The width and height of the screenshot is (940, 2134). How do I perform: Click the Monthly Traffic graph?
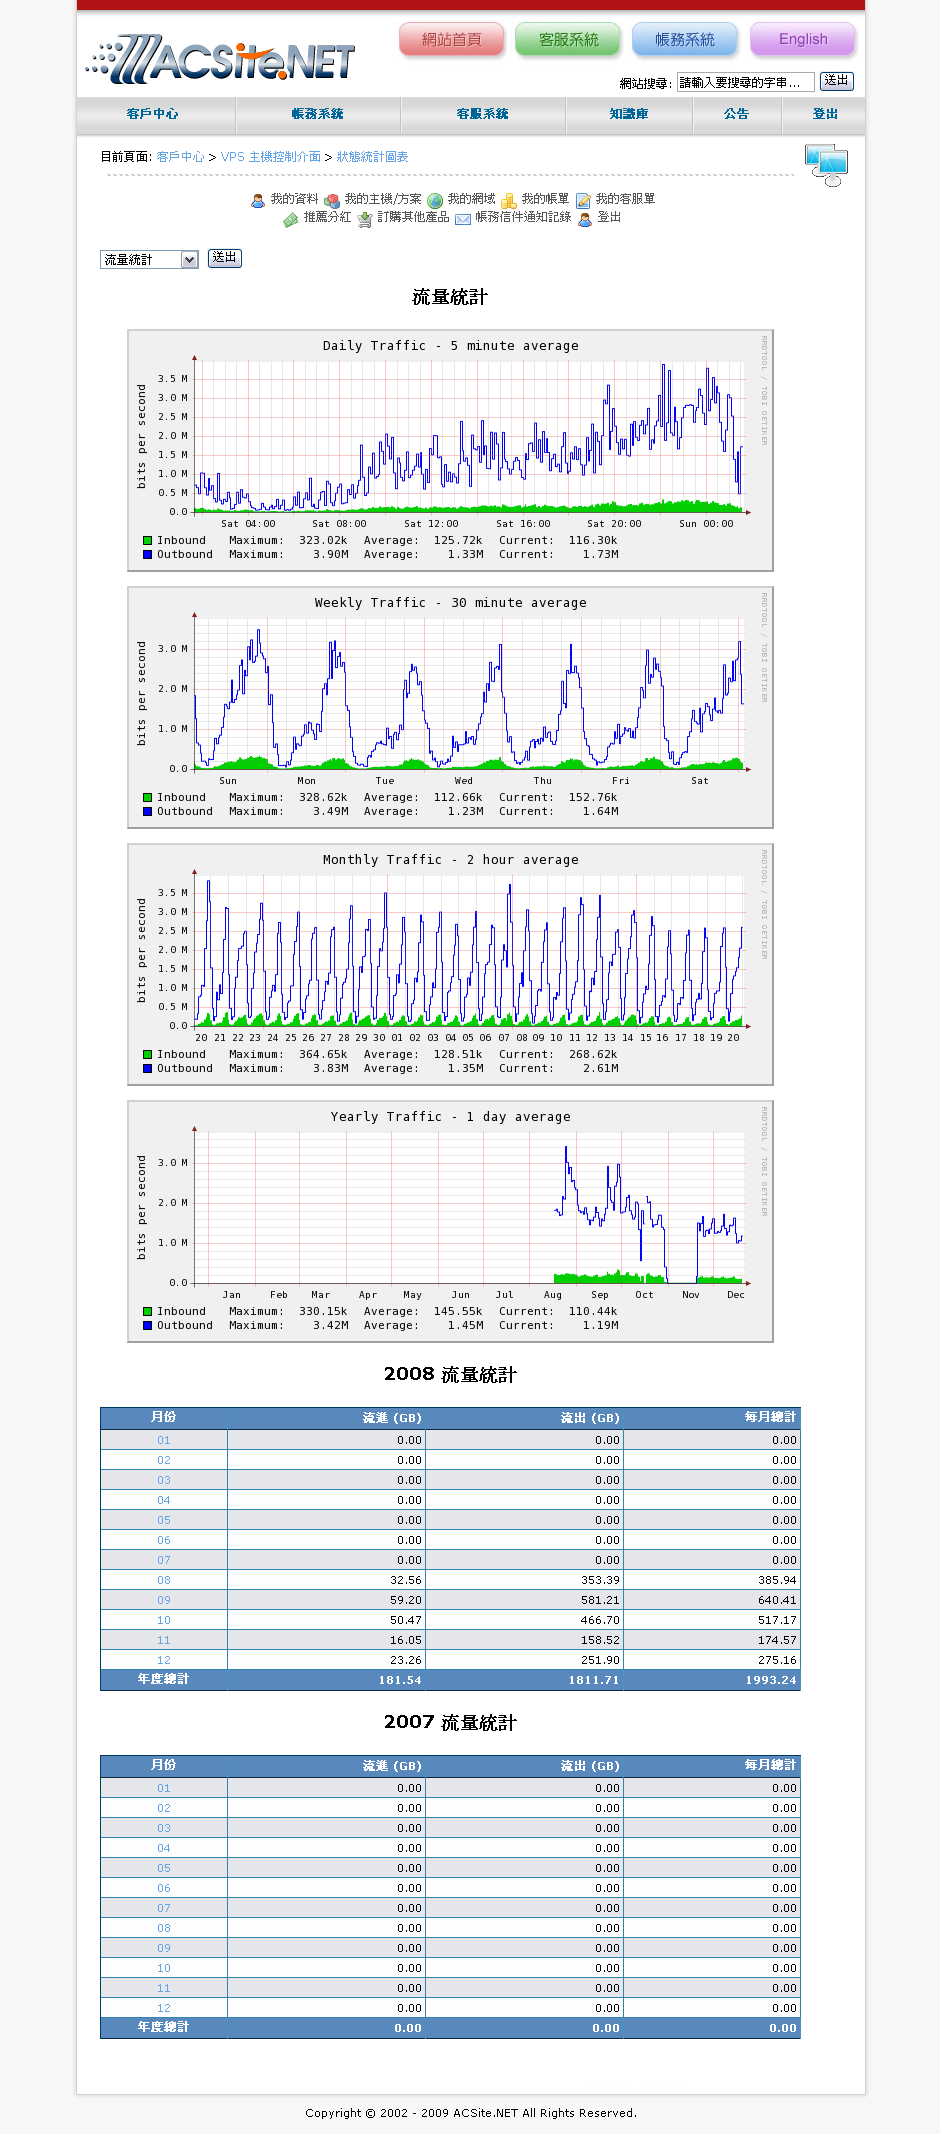click(450, 964)
